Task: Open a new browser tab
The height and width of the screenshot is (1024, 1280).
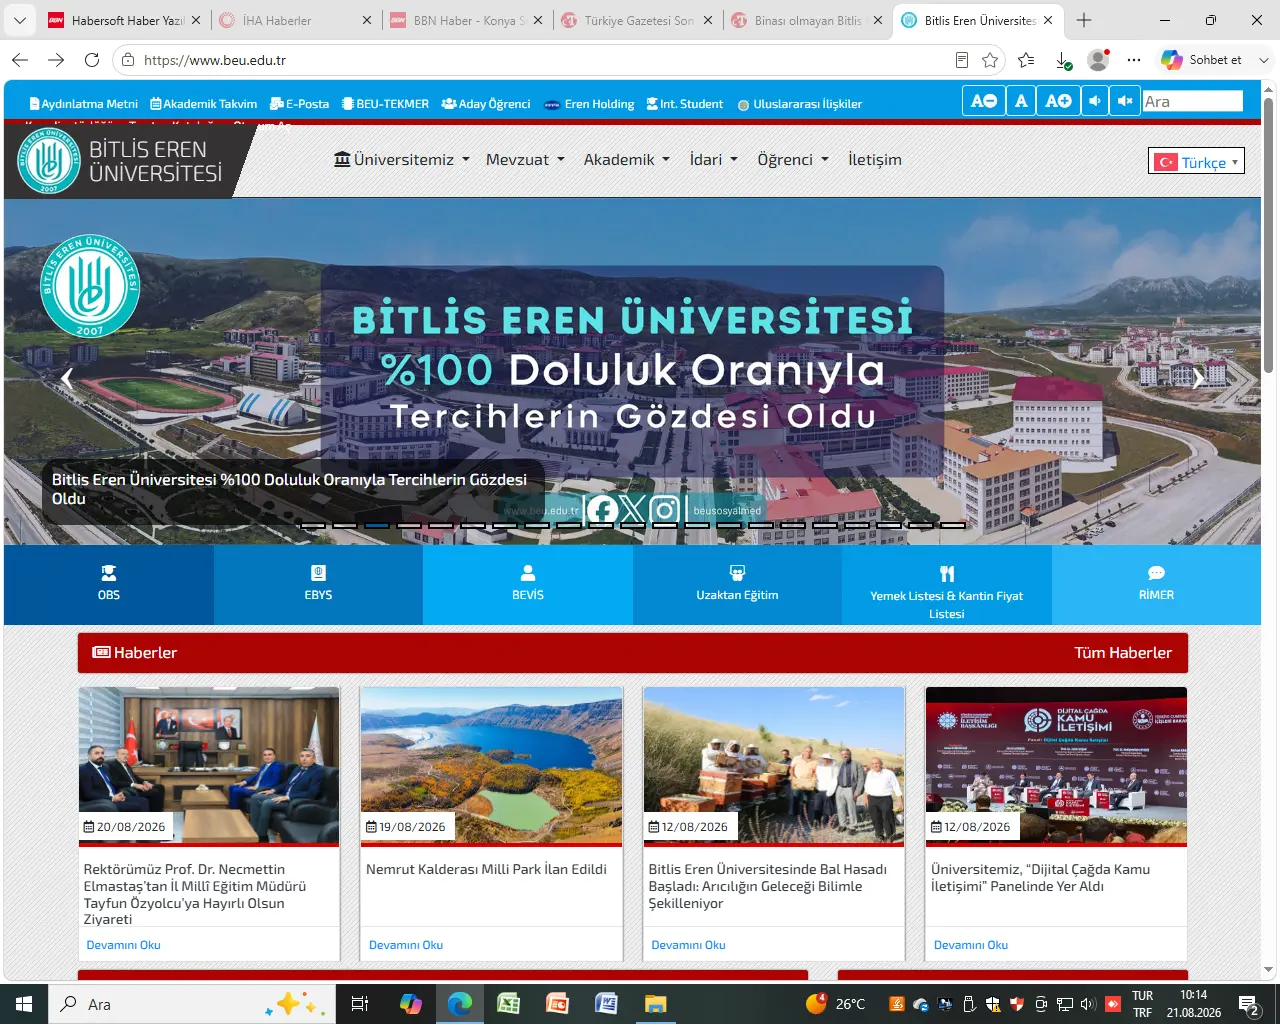Action: click(x=1084, y=20)
